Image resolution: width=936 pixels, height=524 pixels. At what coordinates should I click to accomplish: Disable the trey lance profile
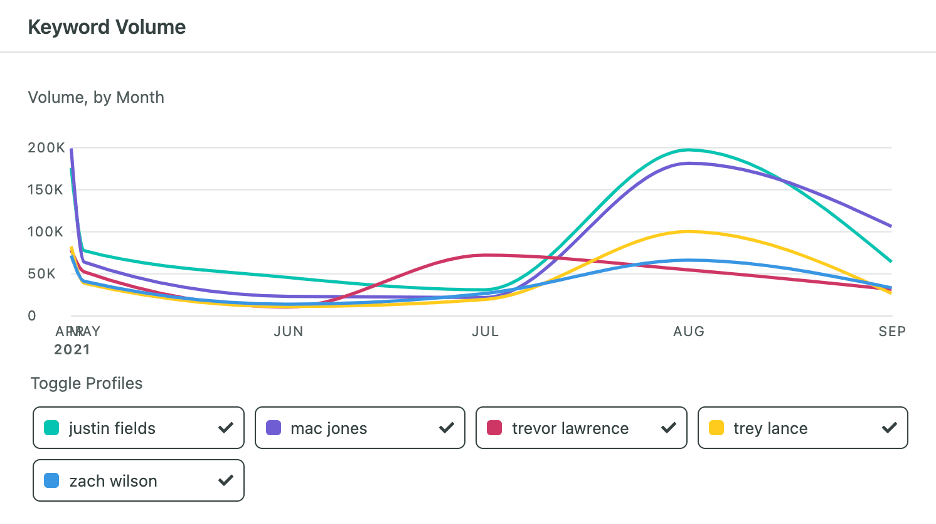point(802,428)
